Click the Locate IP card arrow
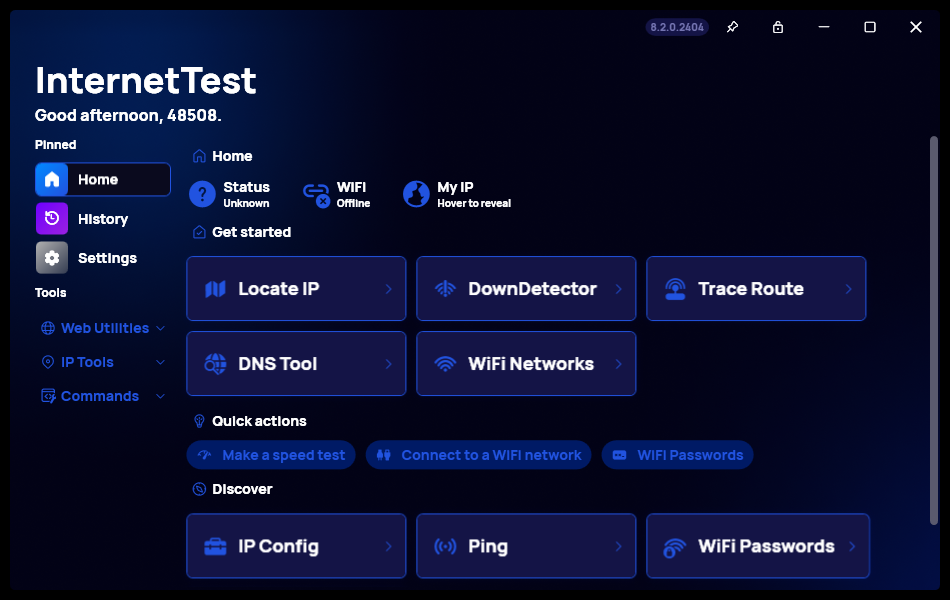Image resolution: width=950 pixels, height=600 pixels. pyautogui.click(x=388, y=289)
